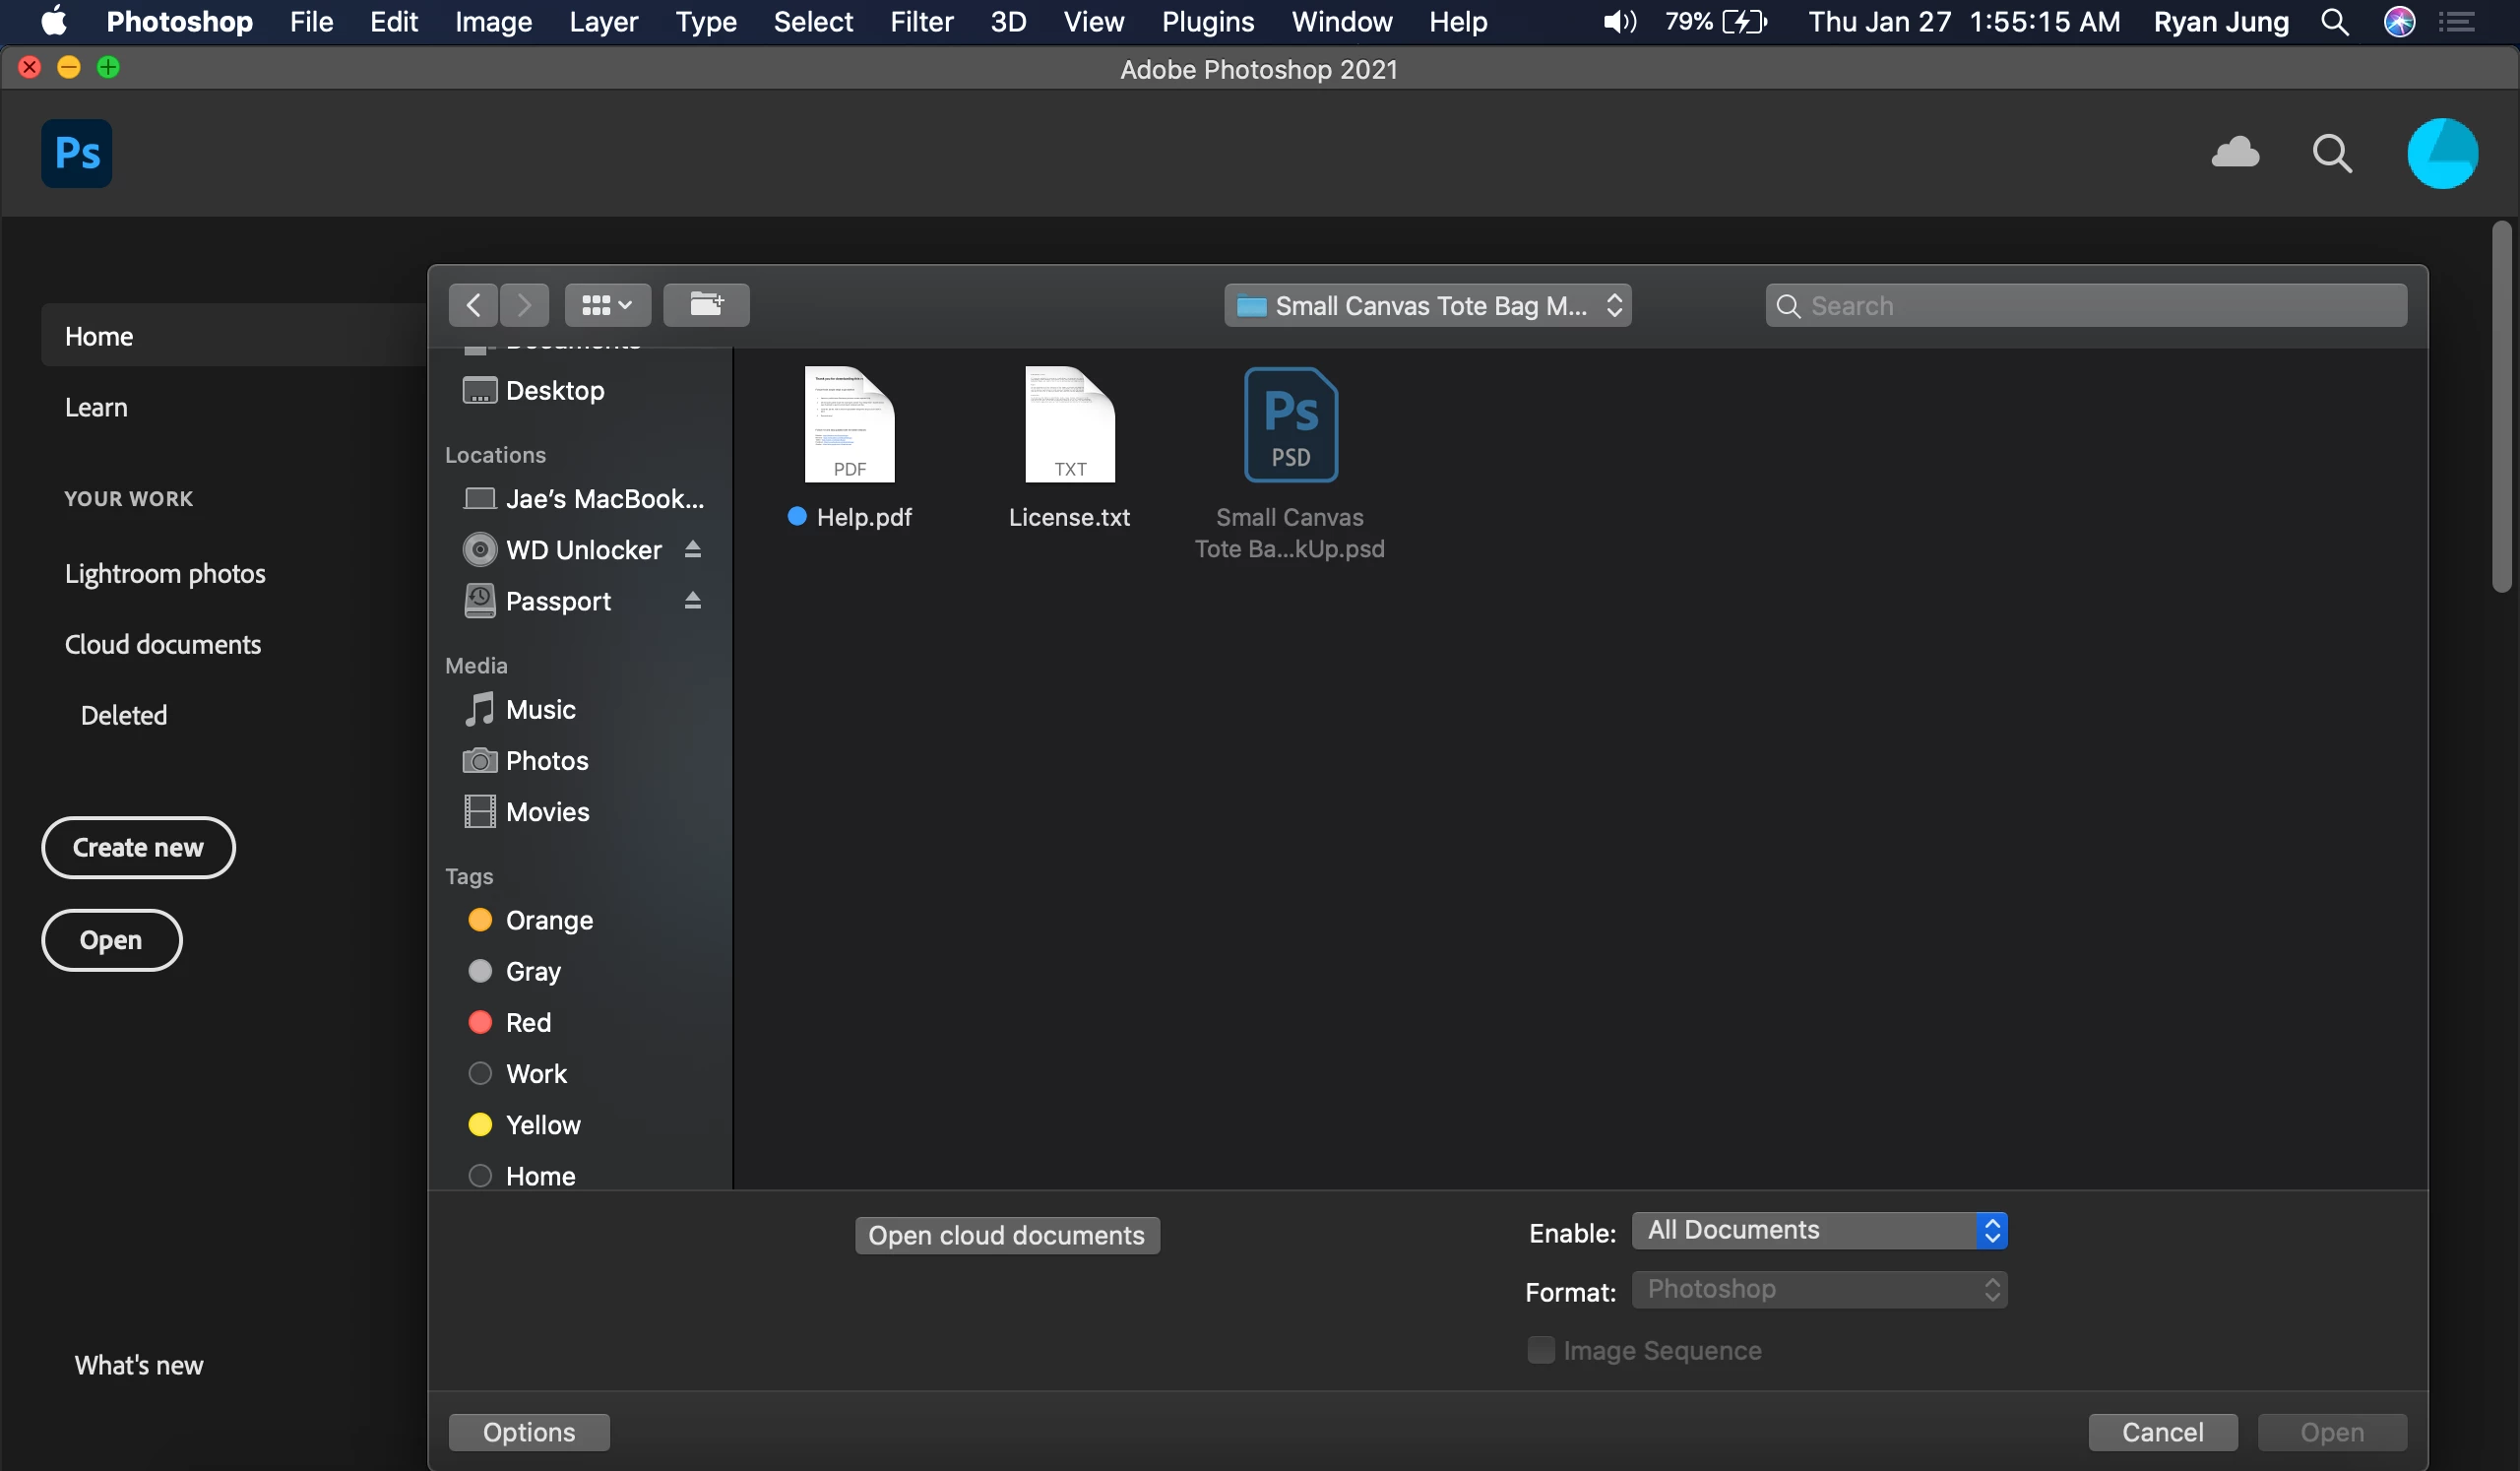Viewport: 2520px width, 1471px height.
Task: Click the Photoshop Ps home logo
Action: click(76, 153)
